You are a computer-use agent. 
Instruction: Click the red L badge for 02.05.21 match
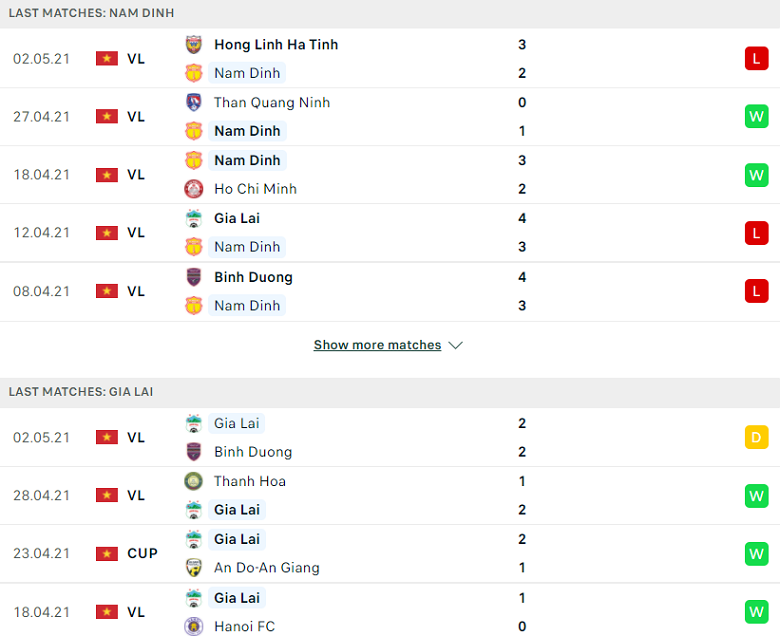tap(757, 59)
